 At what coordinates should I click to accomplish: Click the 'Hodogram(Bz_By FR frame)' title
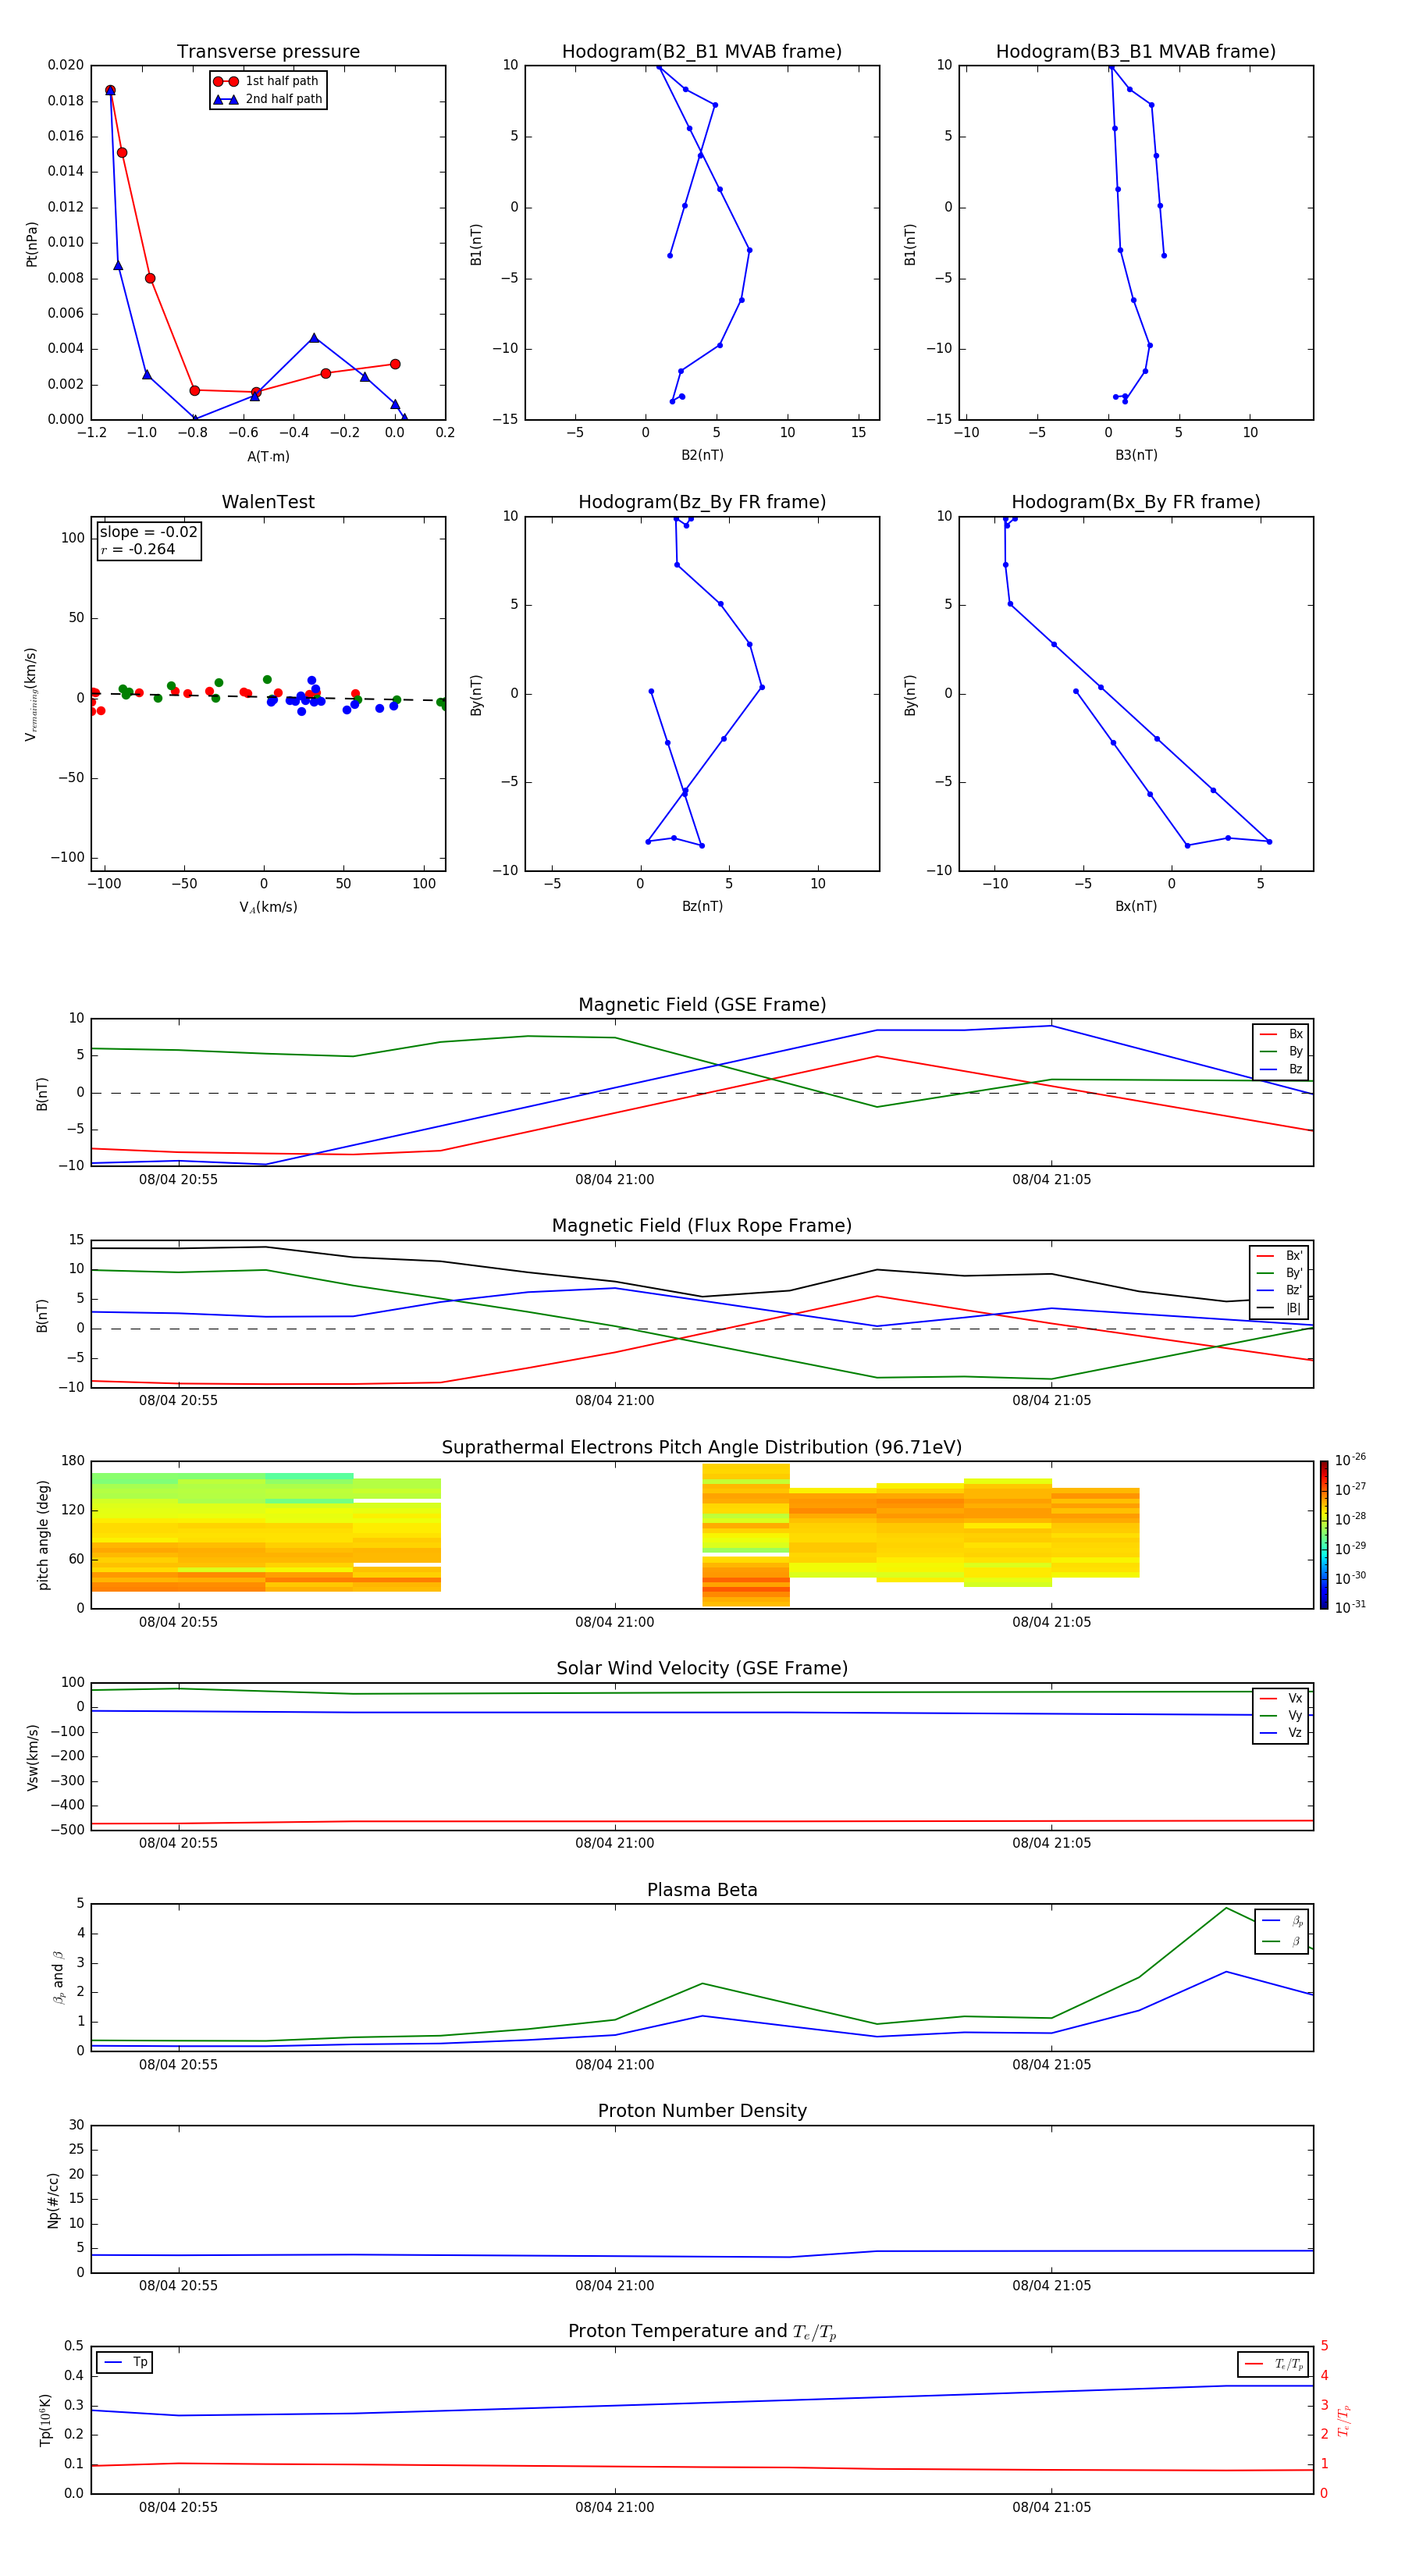(x=702, y=502)
